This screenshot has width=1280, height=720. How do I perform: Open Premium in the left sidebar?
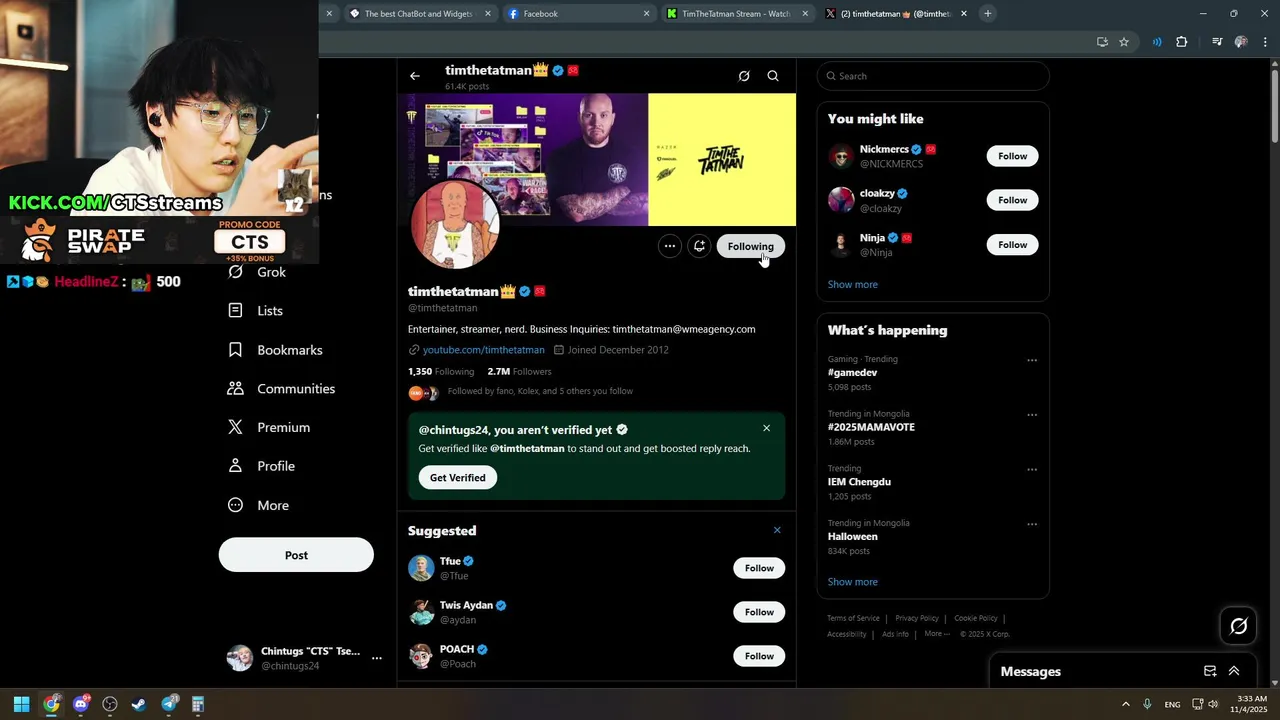click(269, 427)
